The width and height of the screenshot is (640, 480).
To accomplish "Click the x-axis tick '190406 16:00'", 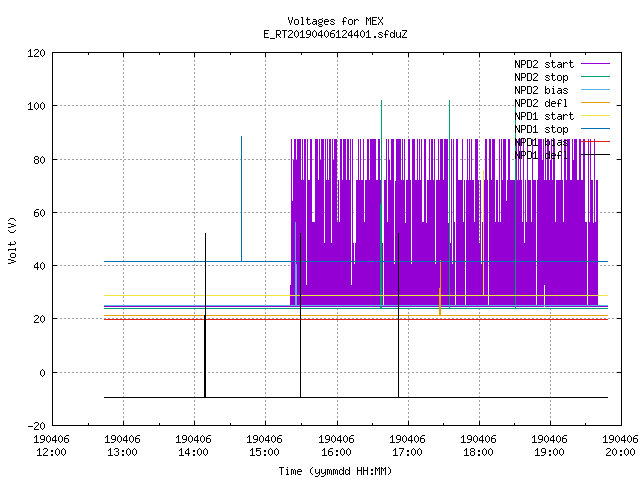I will [x=336, y=446].
